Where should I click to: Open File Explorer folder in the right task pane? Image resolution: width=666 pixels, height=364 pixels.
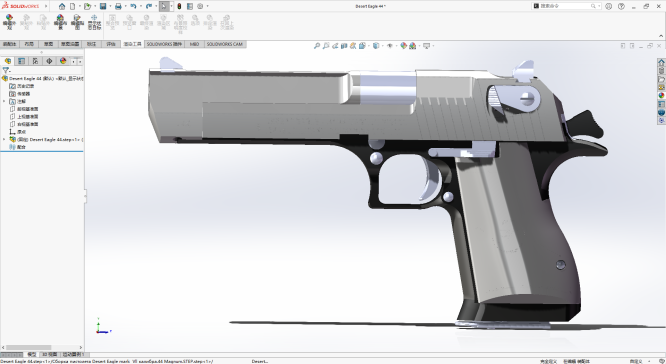click(661, 79)
